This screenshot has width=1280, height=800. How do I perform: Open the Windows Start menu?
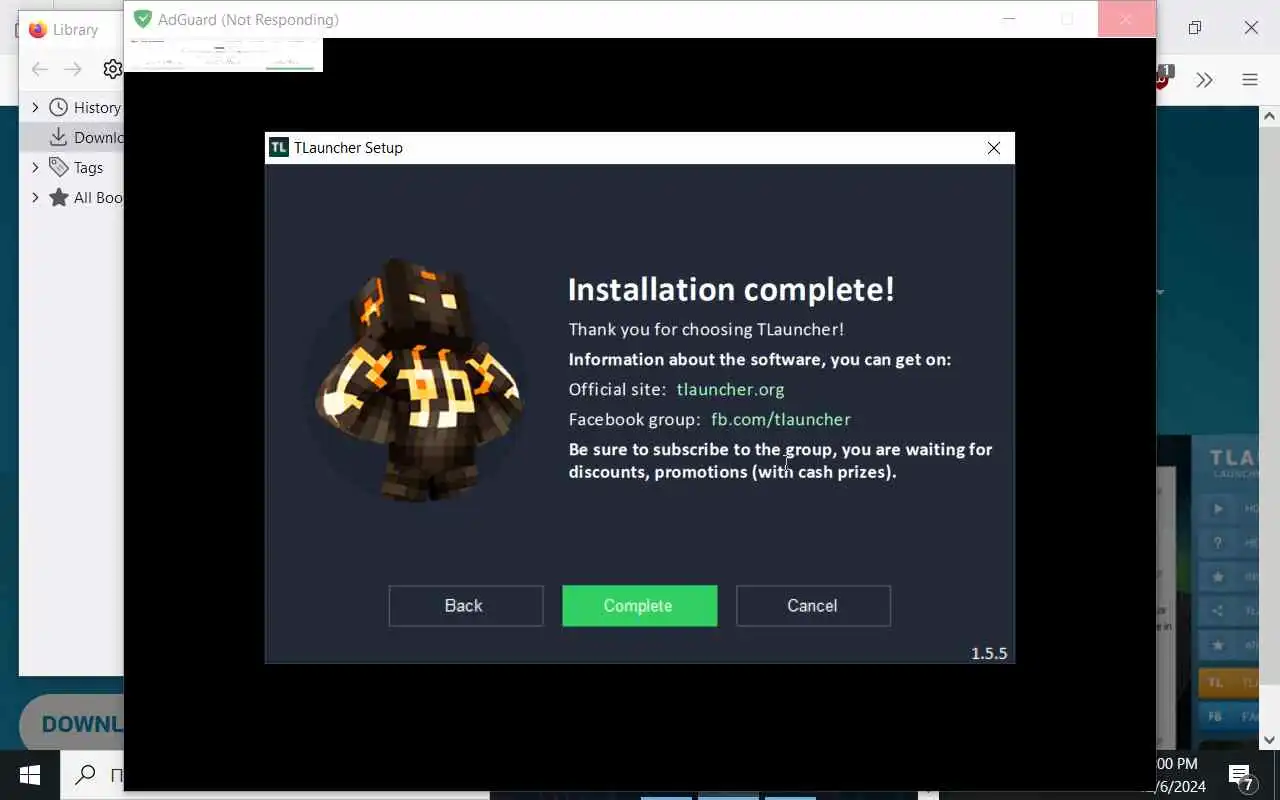(x=30, y=775)
